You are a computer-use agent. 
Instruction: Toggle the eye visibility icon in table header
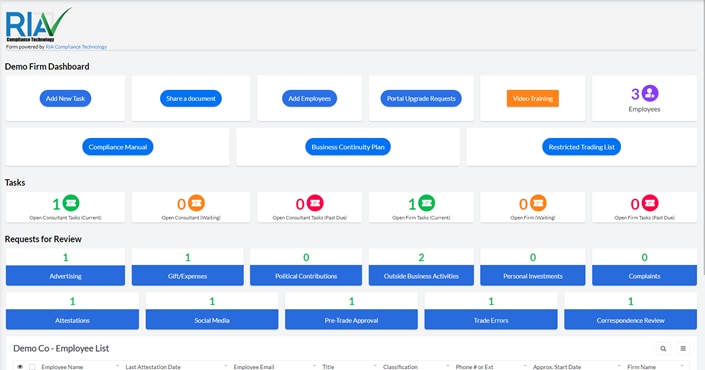coord(20,367)
